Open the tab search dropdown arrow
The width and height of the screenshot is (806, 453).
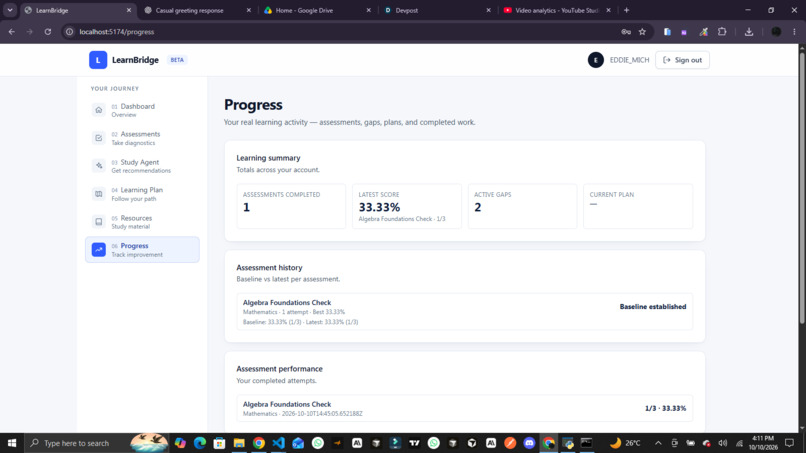coord(10,10)
